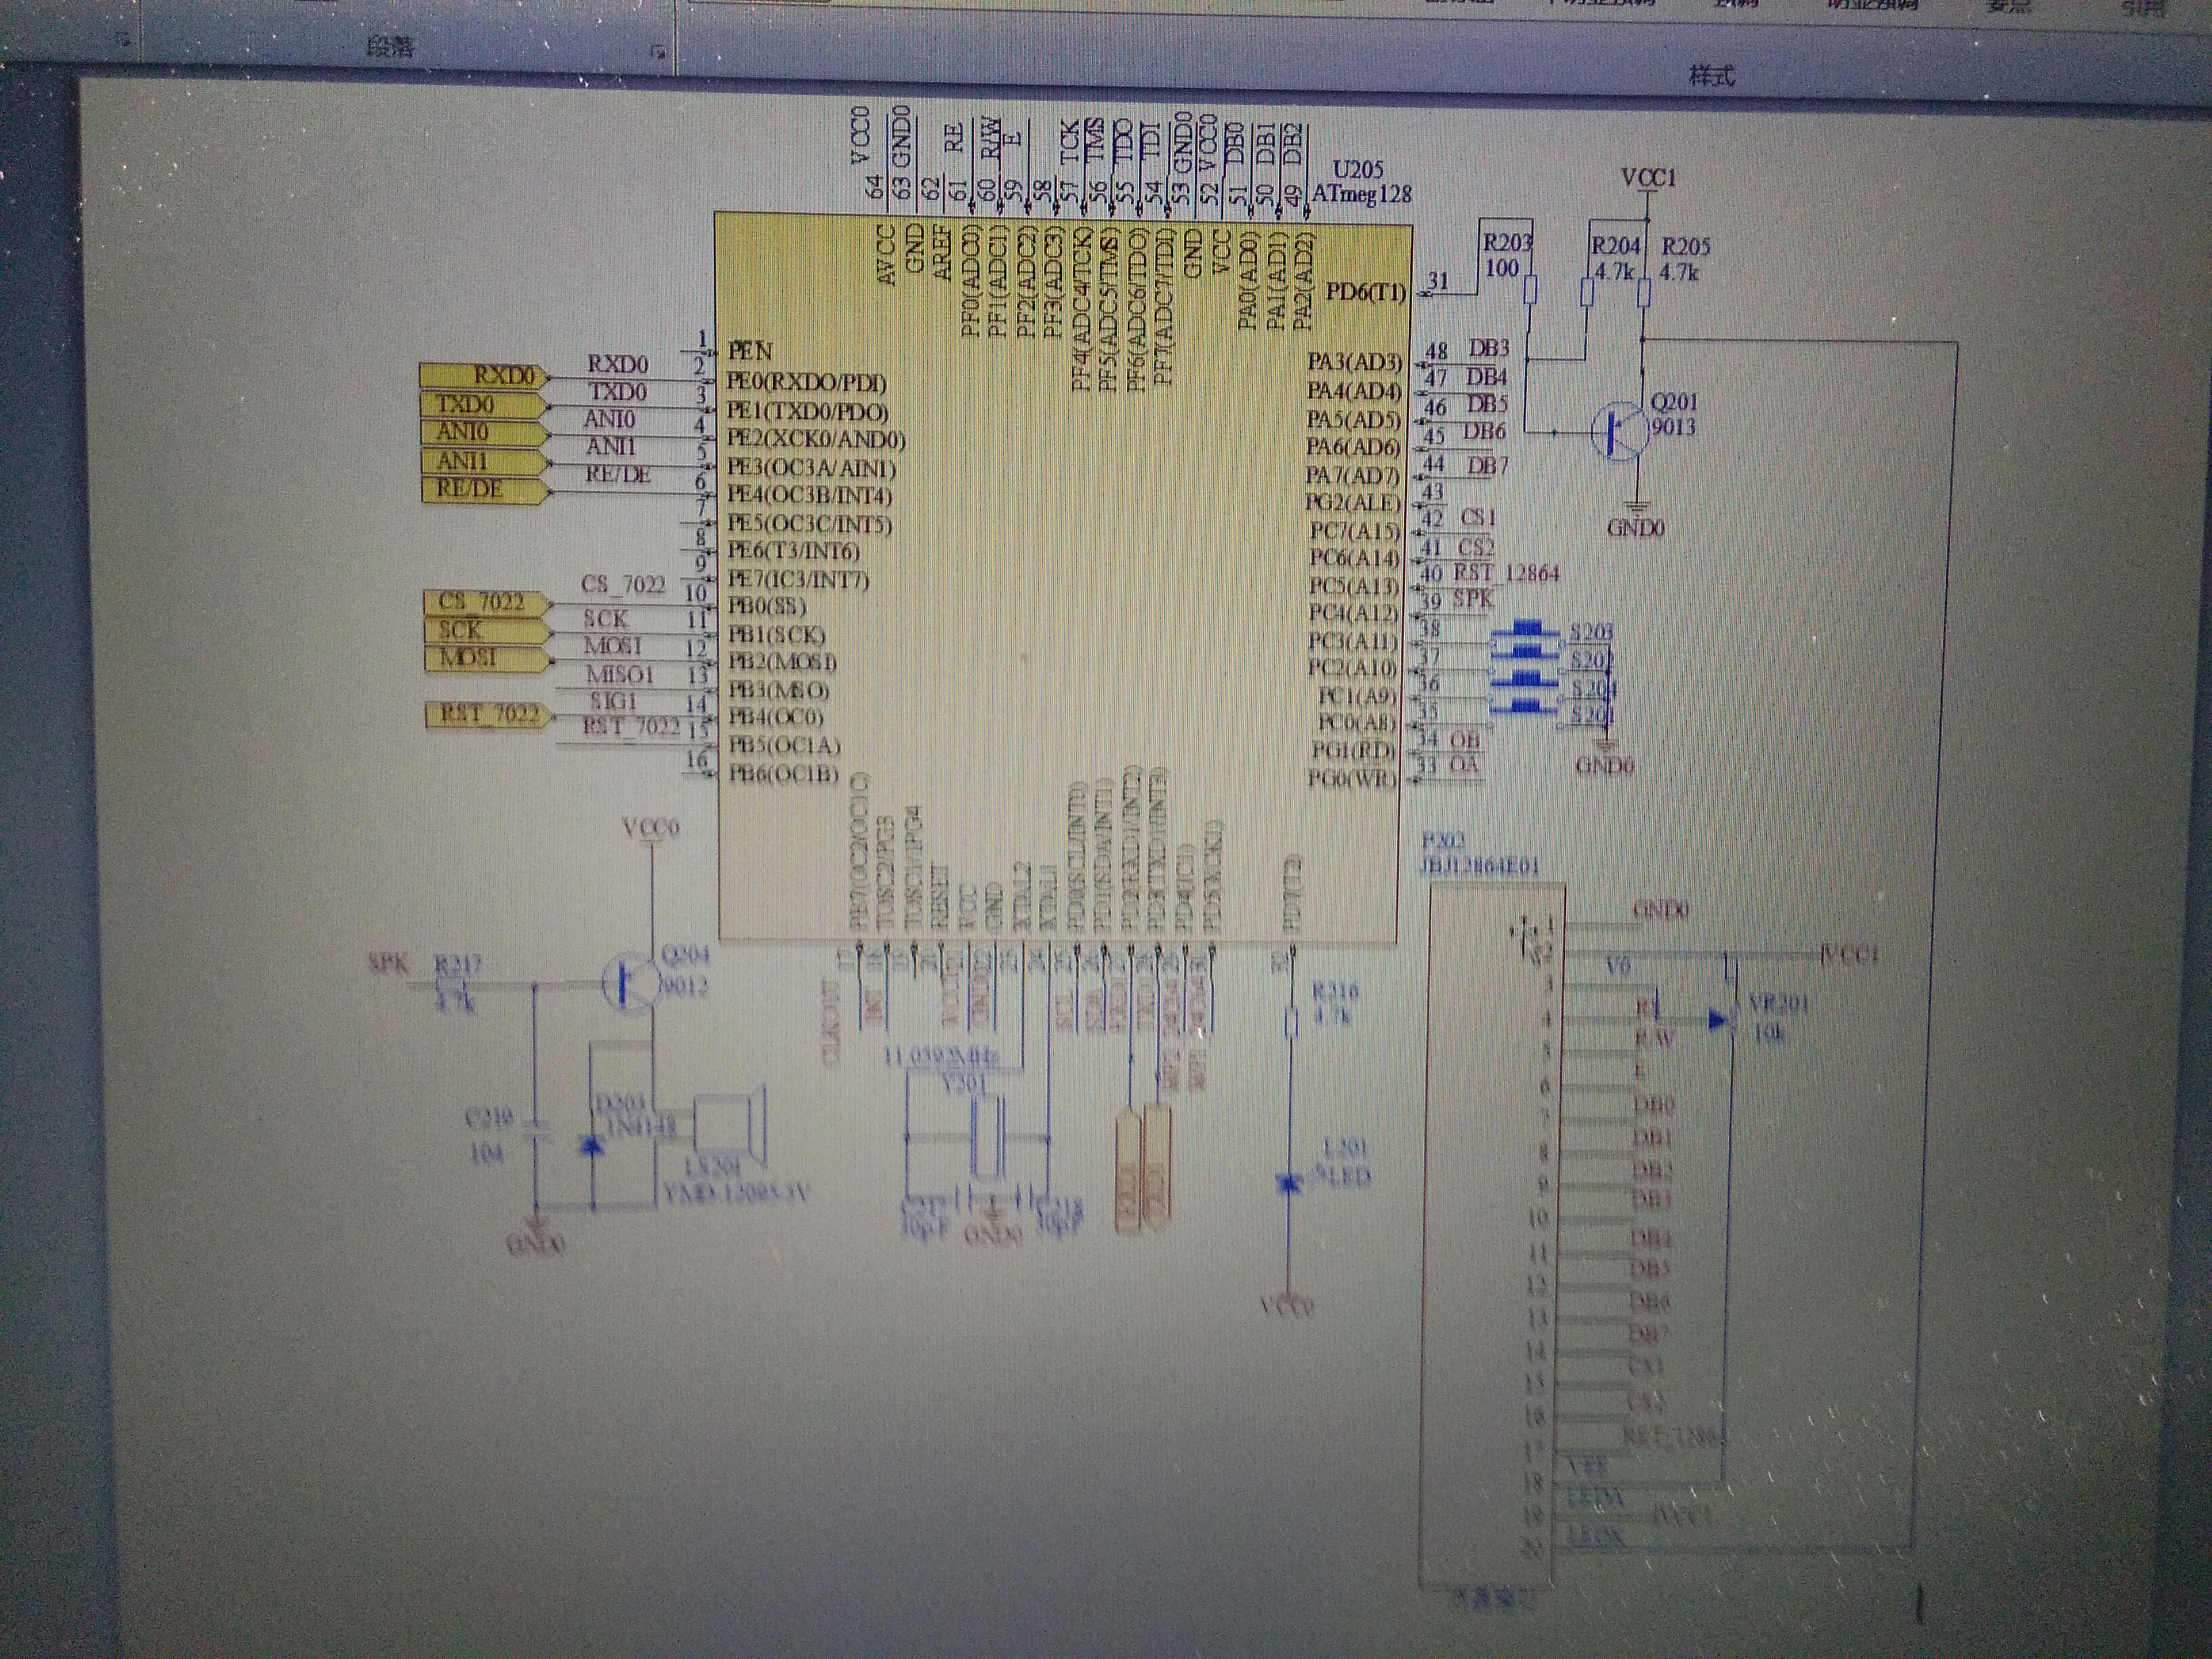Click the Q201 transistor symbol
This screenshot has width=2212, height=1659.
[x=1620, y=431]
